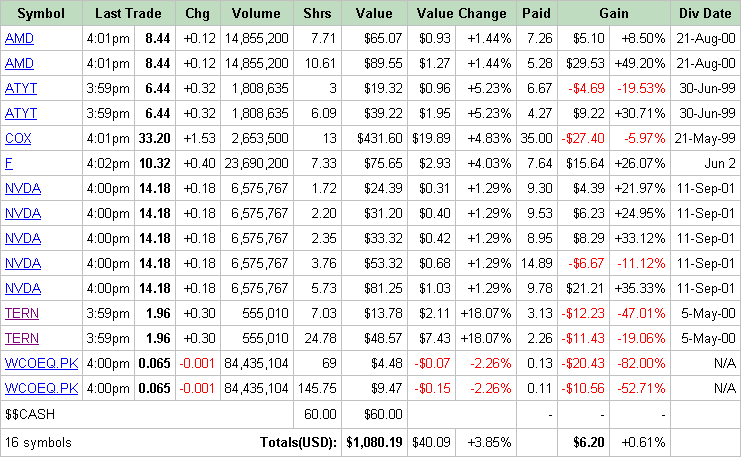Select COX last trade price 33.20

coord(155,138)
